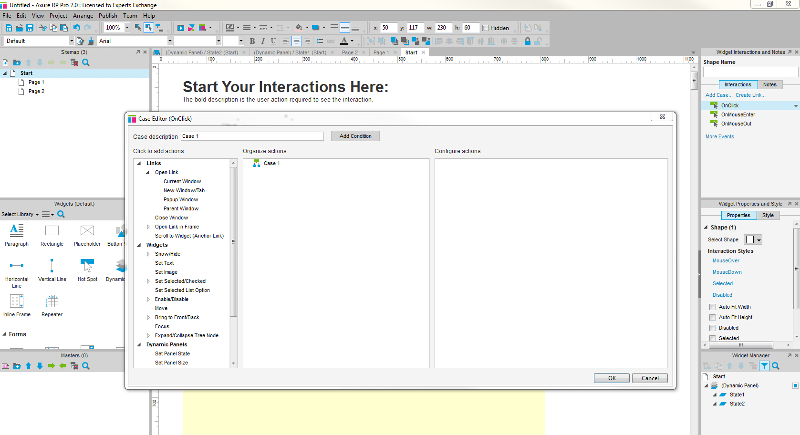Click the Lock widget padlock icon
800x435 pixels.
tap(528, 41)
